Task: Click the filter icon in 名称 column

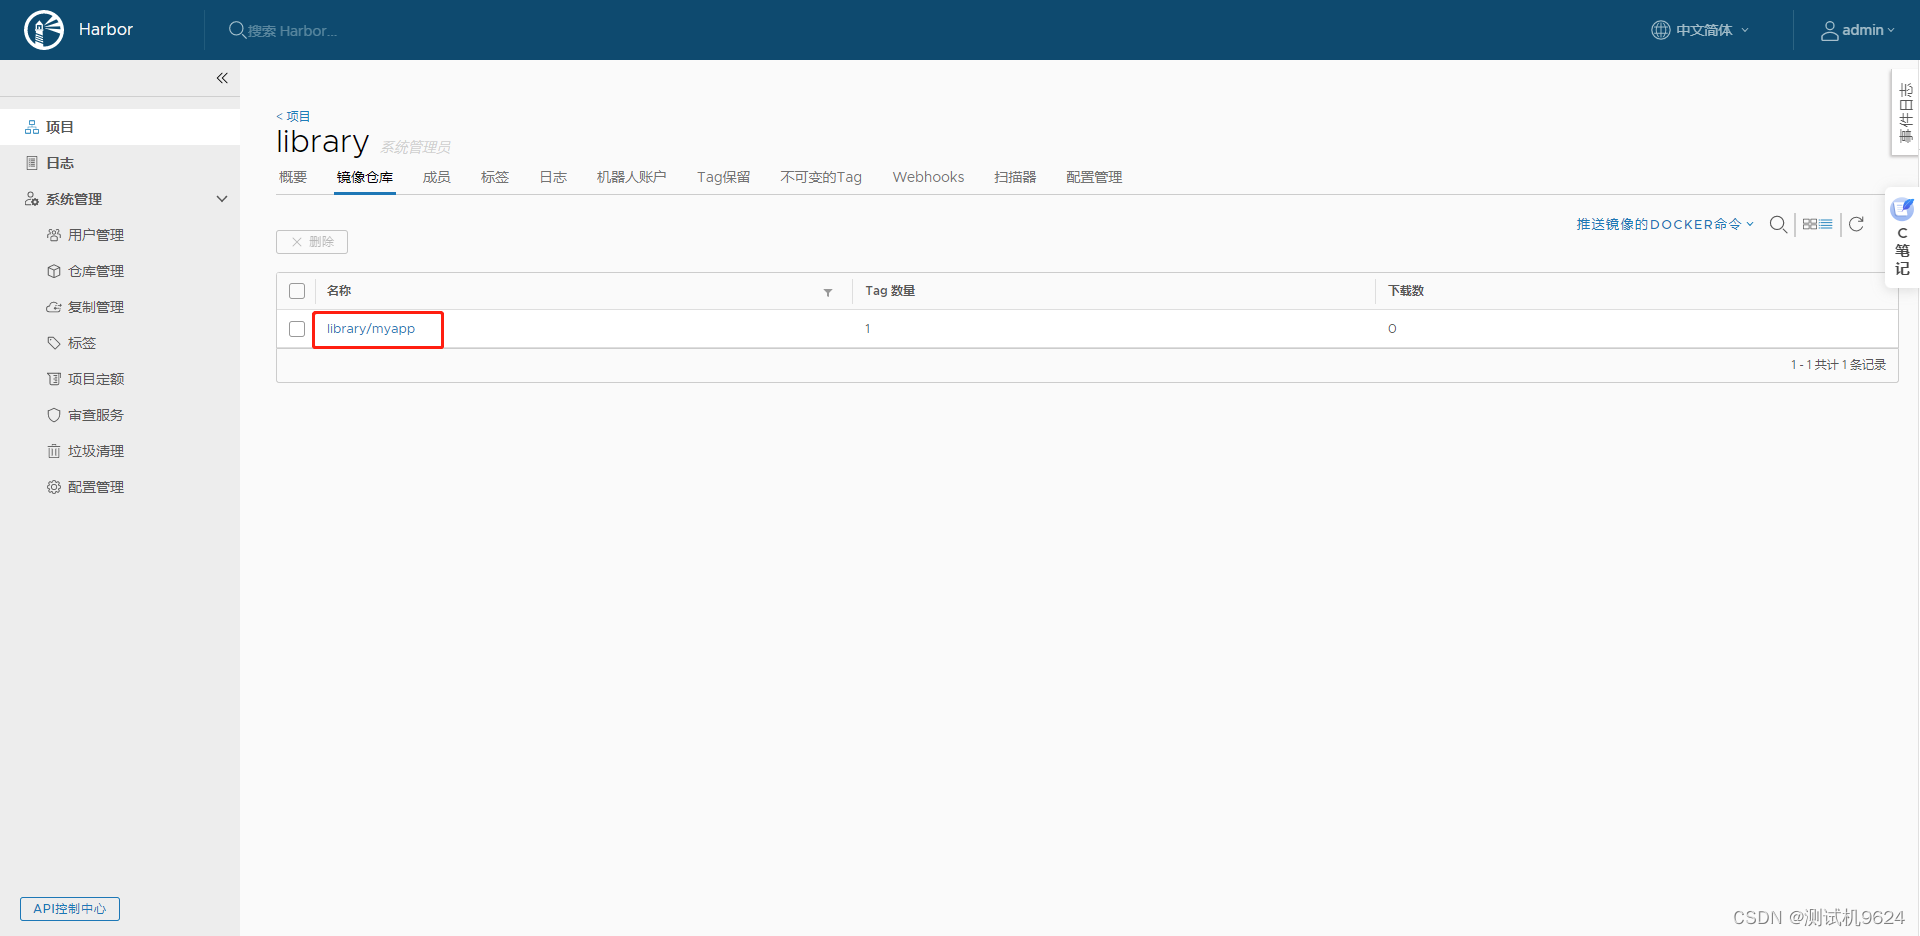Action: (x=828, y=292)
